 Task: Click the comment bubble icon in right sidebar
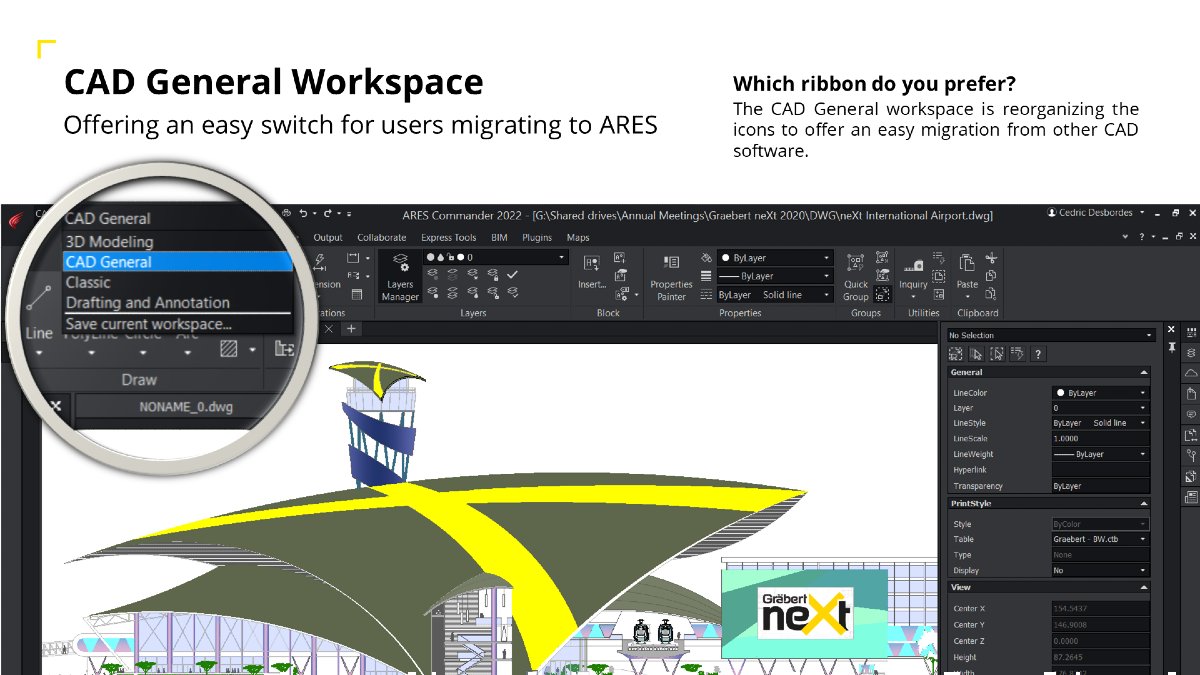tap(1191, 414)
